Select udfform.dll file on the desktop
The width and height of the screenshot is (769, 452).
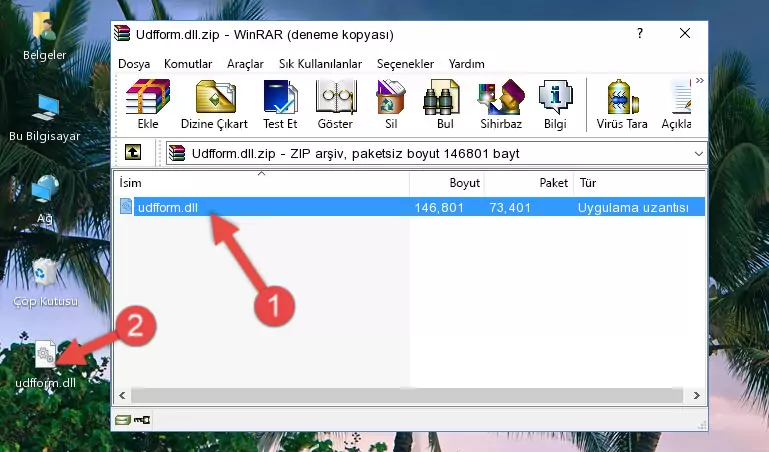45,365
